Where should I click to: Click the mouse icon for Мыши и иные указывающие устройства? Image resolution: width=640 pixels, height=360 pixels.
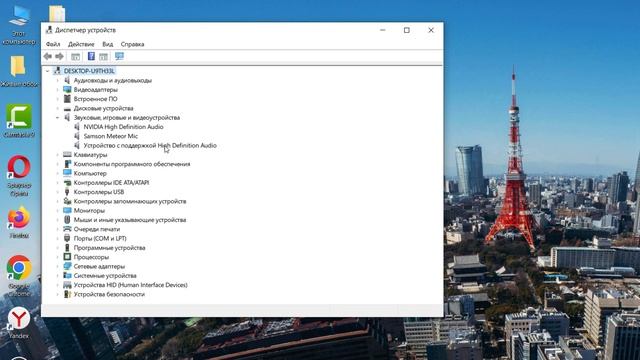67,220
